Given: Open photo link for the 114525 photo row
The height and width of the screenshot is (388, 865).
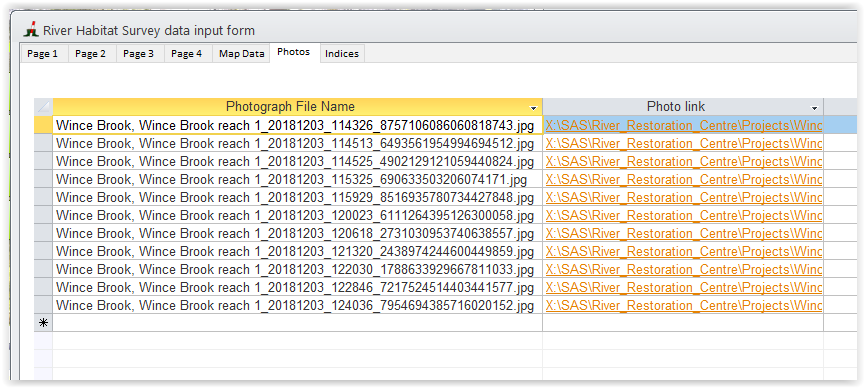Looking at the screenshot, I should tap(684, 162).
